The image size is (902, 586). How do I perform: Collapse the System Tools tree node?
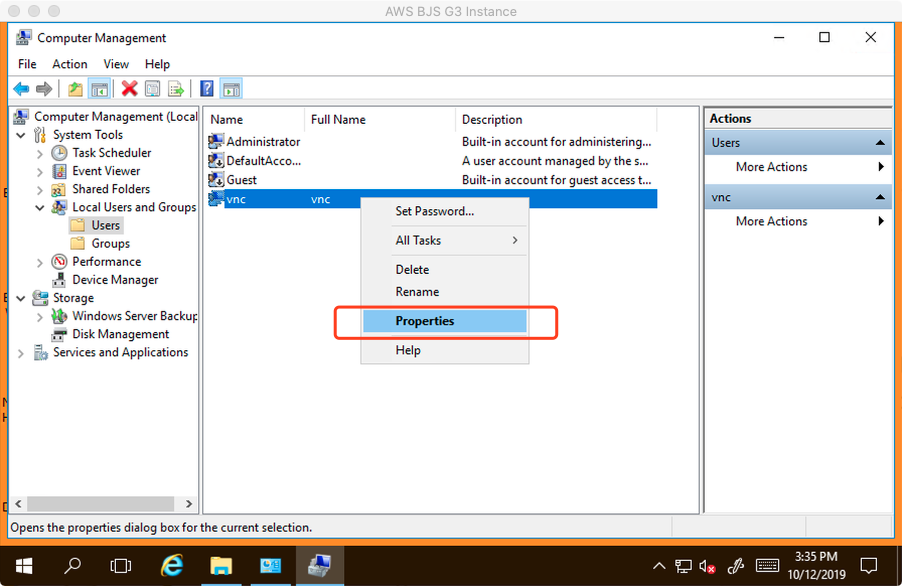click(x=21, y=135)
